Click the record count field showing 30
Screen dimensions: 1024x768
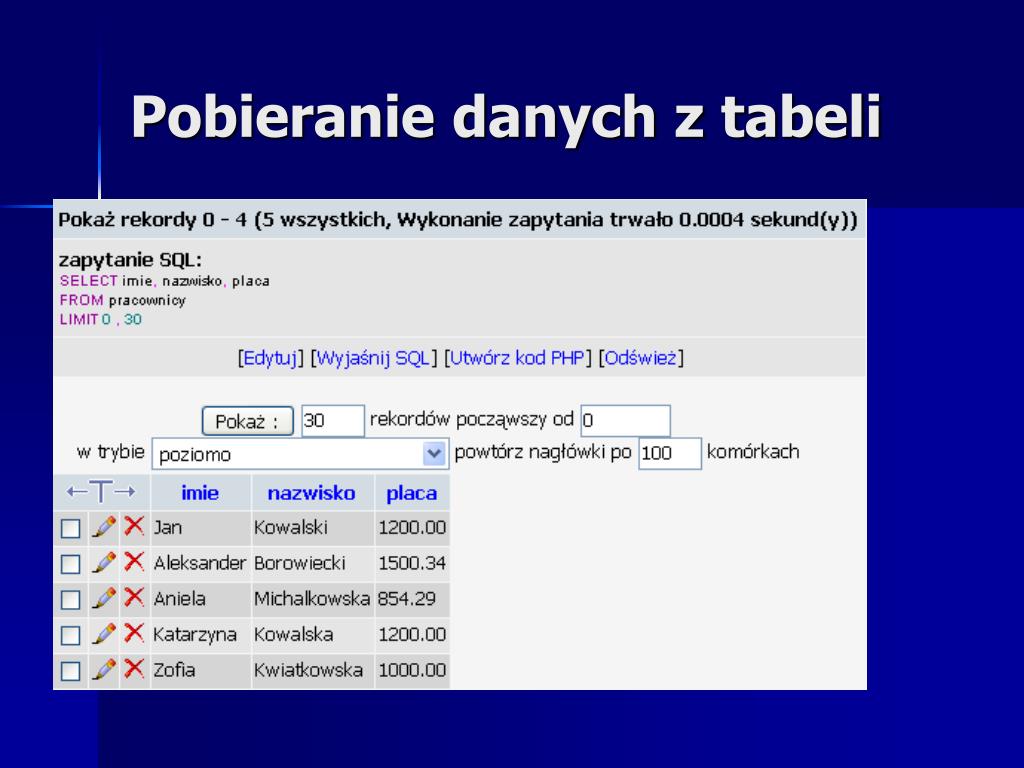pyautogui.click(x=333, y=421)
